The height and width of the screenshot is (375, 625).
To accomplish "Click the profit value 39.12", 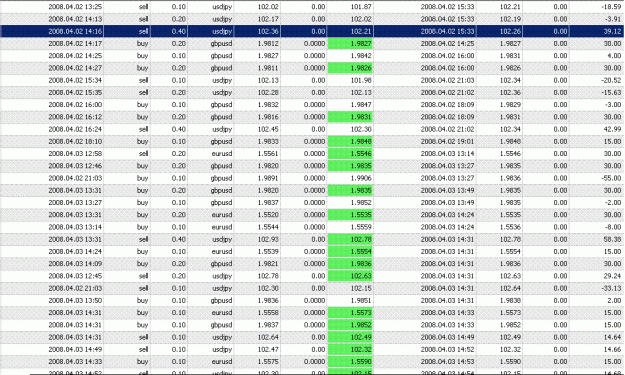I will (612, 31).
